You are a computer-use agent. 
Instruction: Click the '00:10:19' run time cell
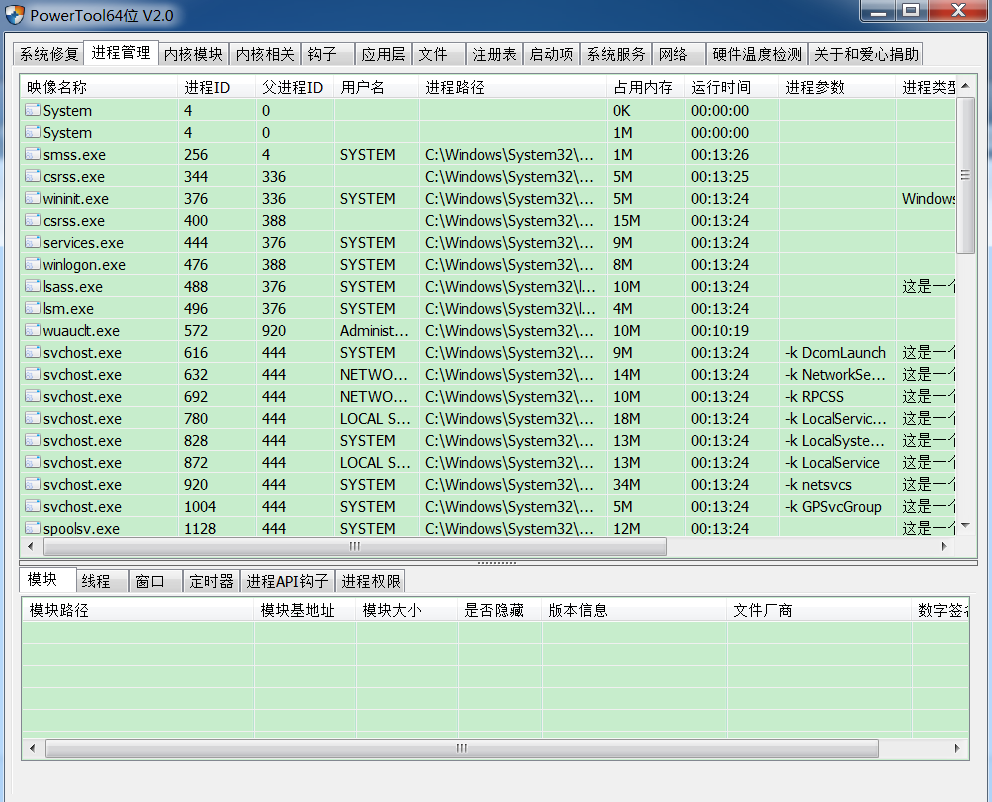click(732, 330)
